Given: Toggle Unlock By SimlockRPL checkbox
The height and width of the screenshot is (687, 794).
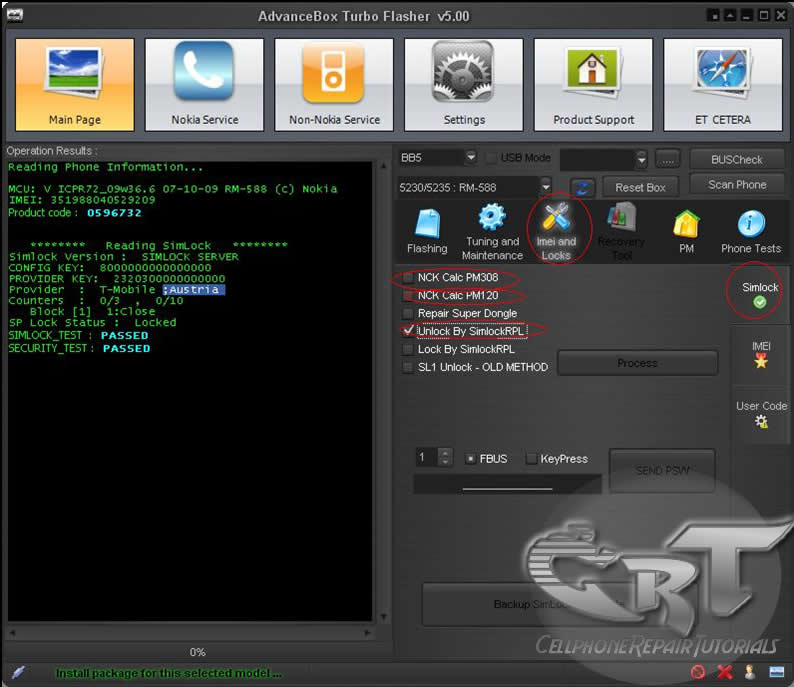Looking at the screenshot, I should [408, 331].
